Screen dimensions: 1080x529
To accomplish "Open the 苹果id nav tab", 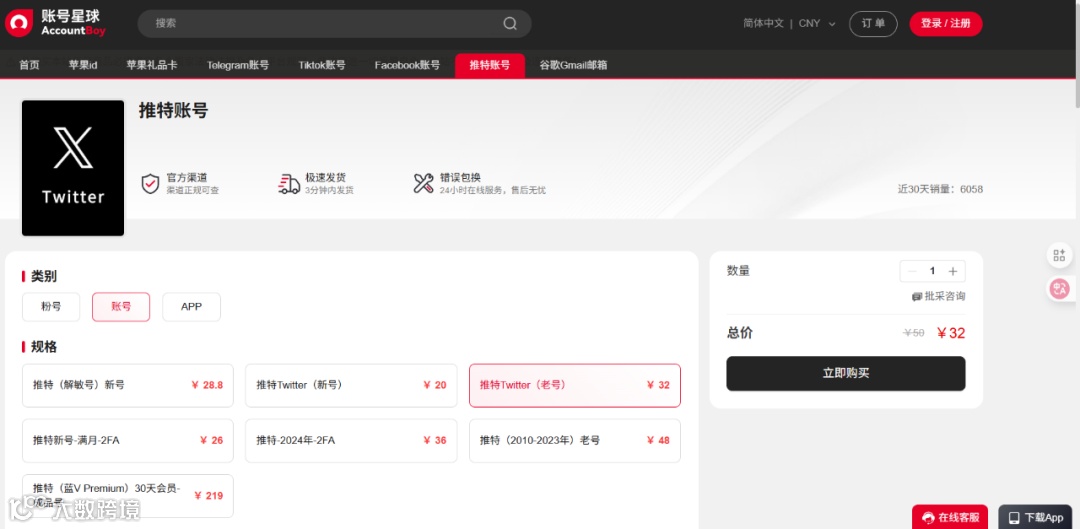I will tap(83, 65).
